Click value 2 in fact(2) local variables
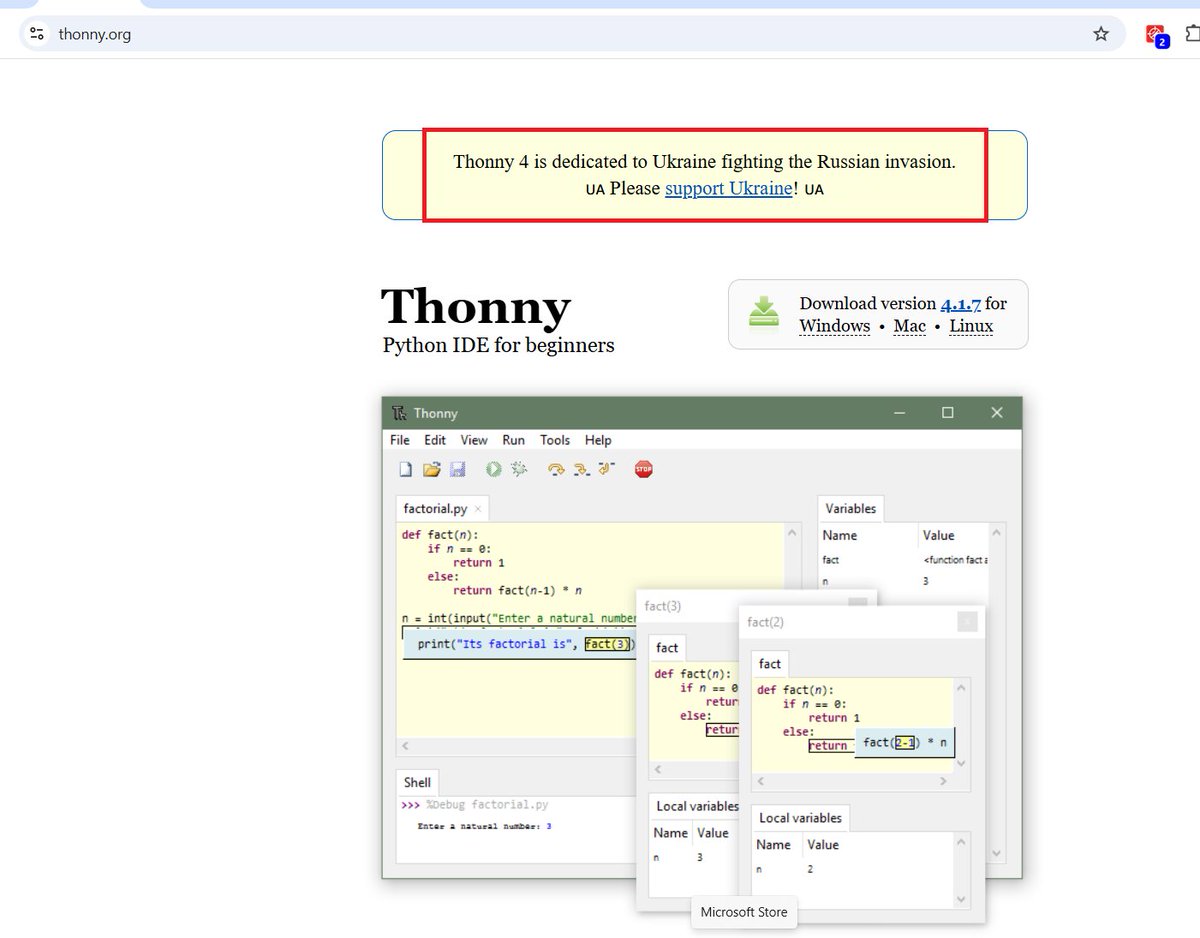This screenshot has width=1200, height=938. click(x=810, y=869)
